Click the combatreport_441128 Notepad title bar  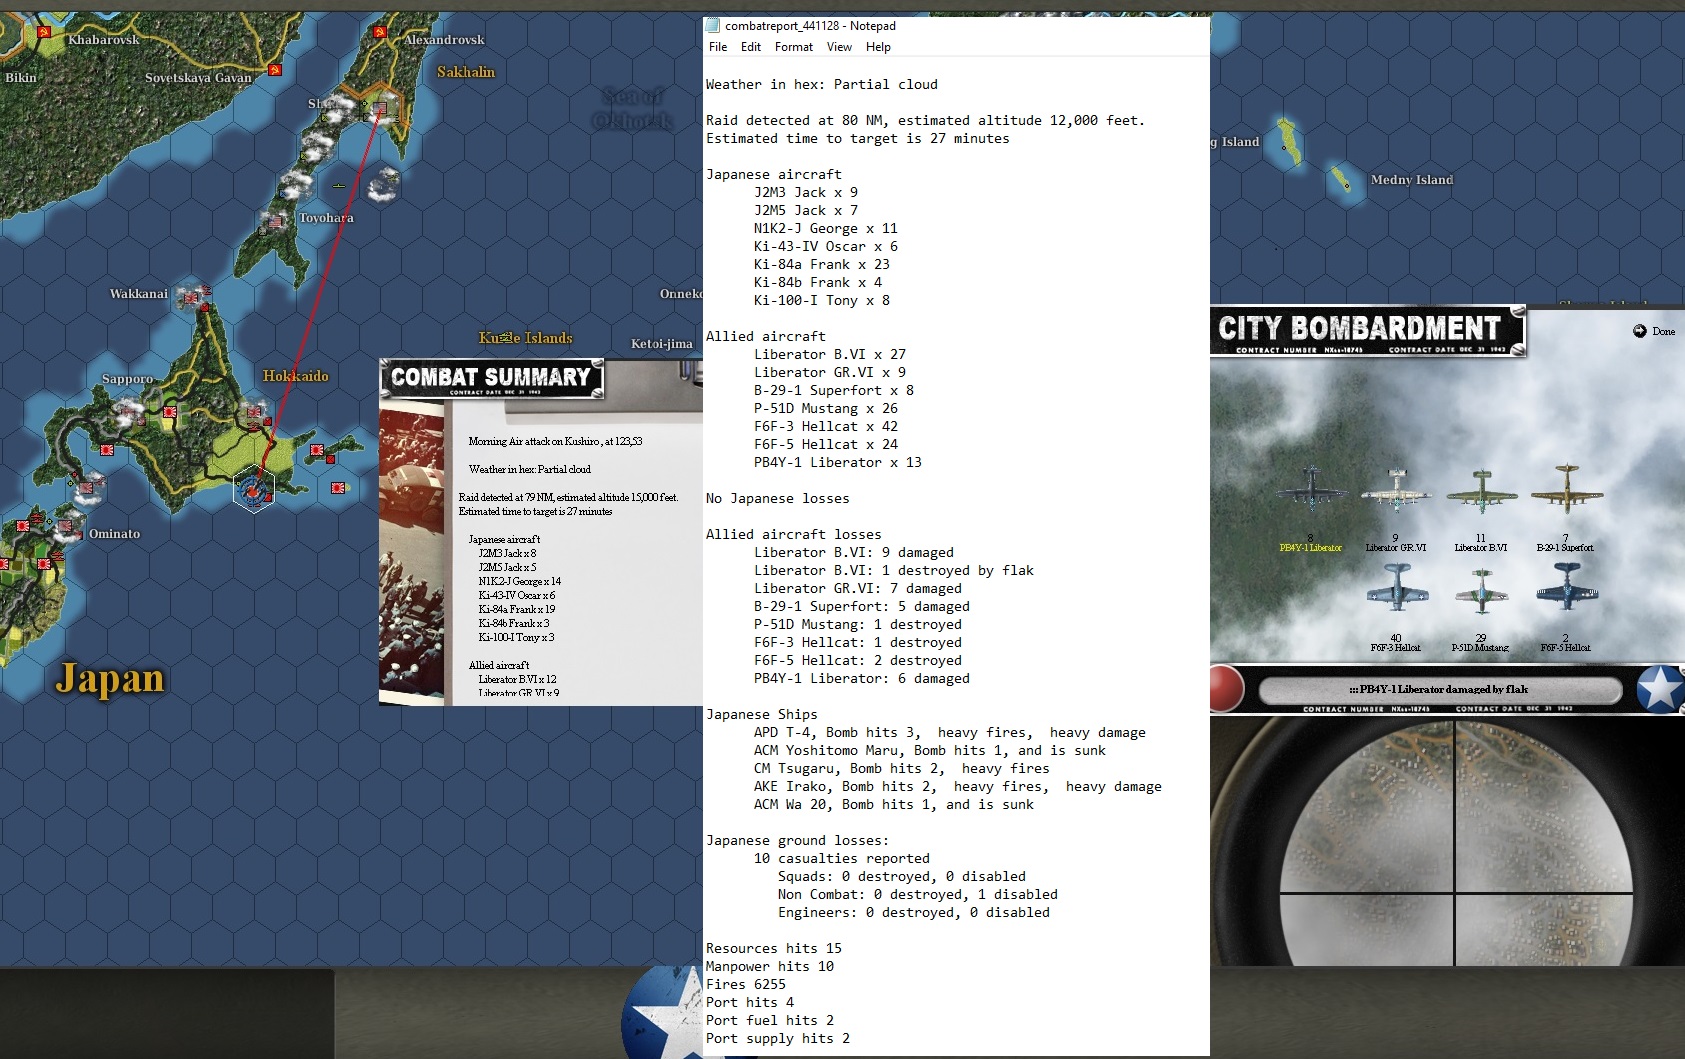(956, 26)
